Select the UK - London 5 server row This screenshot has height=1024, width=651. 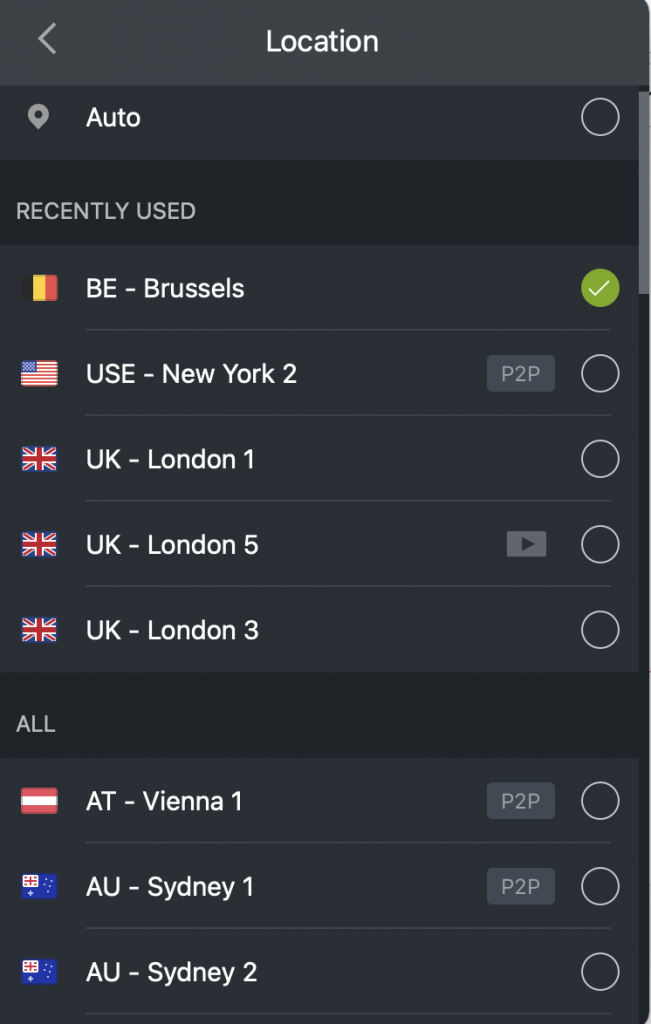point(300,544)
